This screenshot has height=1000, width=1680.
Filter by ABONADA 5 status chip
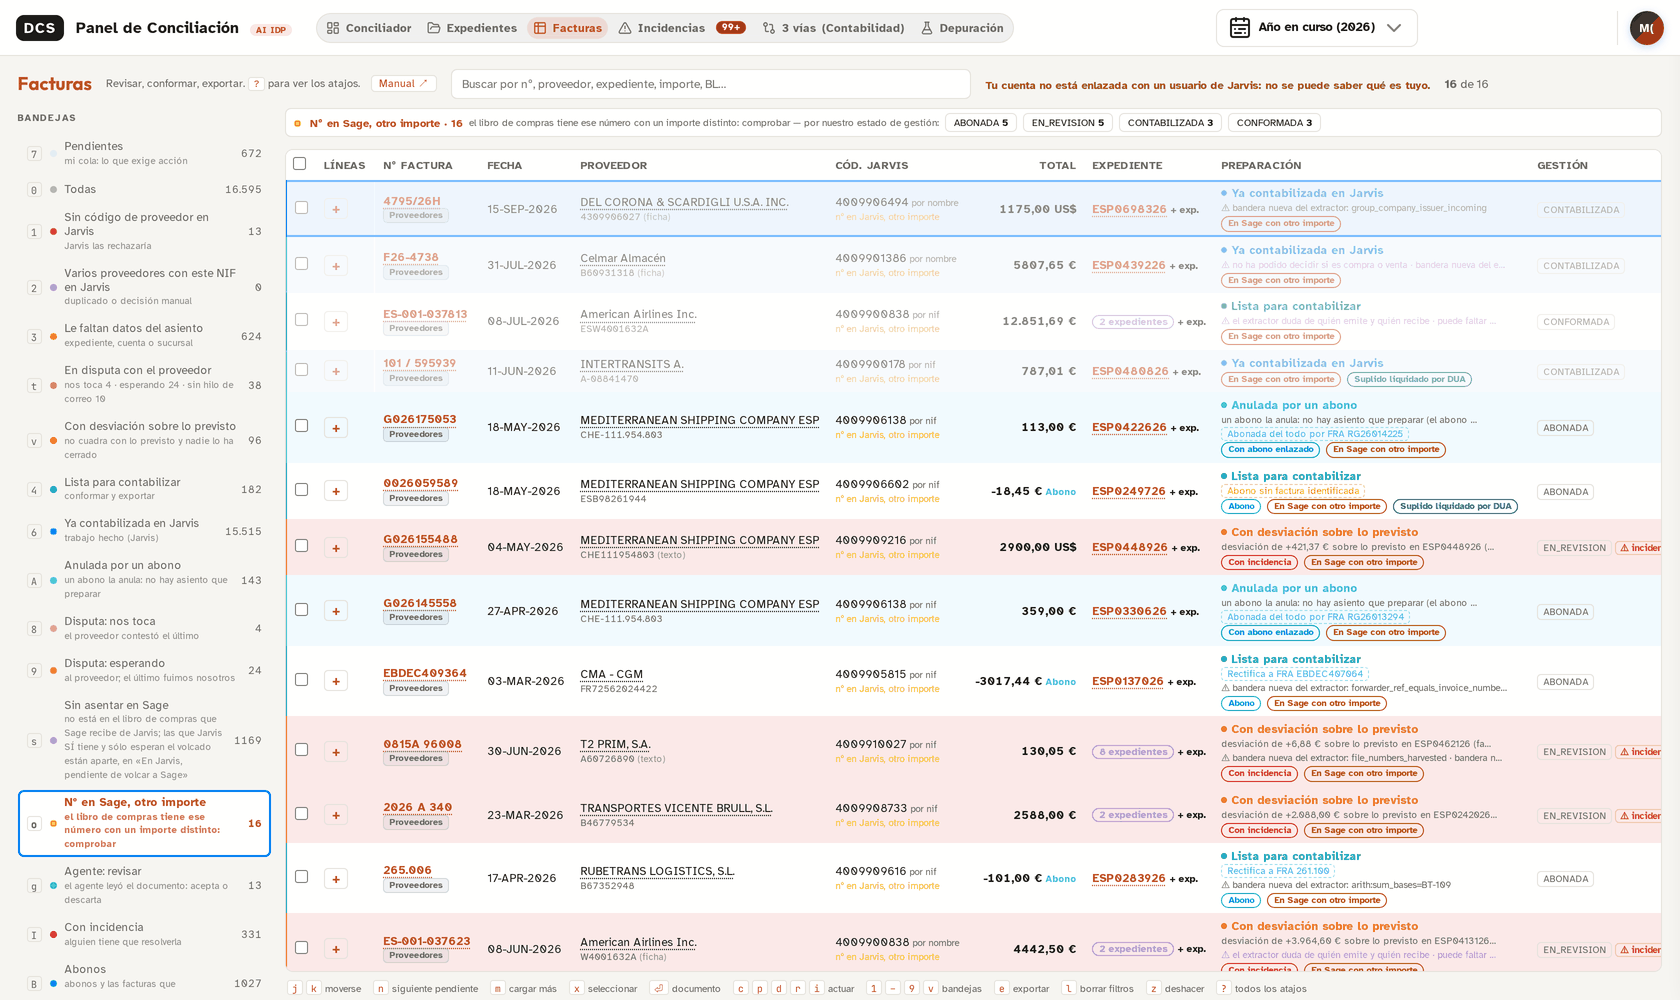click(981, 123)
